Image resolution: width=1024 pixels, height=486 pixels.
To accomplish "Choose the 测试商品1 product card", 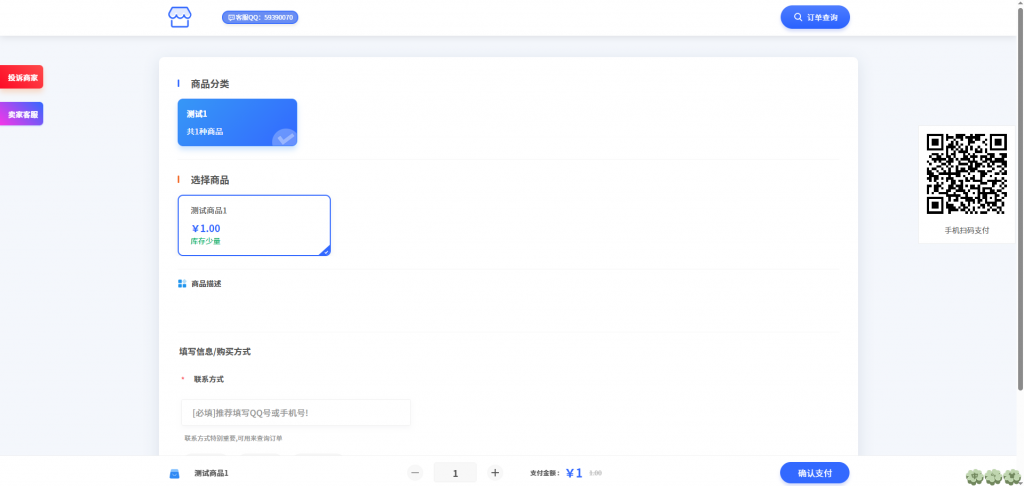I will [253, 225].
